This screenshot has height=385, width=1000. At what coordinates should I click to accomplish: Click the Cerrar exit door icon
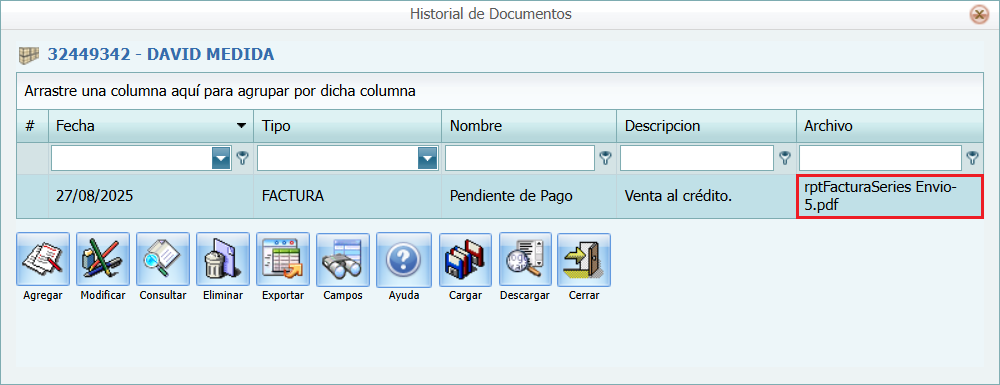point(584,259)
